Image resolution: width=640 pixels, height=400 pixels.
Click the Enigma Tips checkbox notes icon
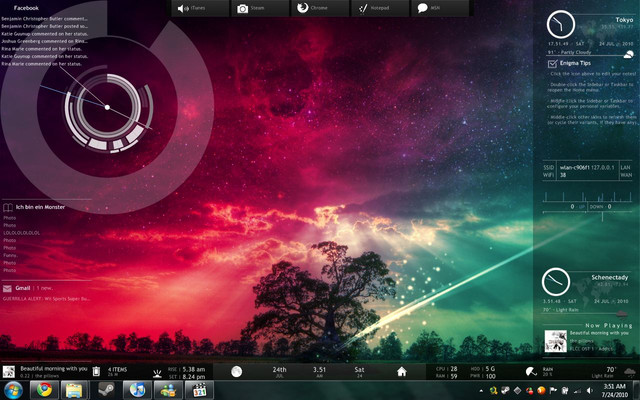(x=552, y=64)
